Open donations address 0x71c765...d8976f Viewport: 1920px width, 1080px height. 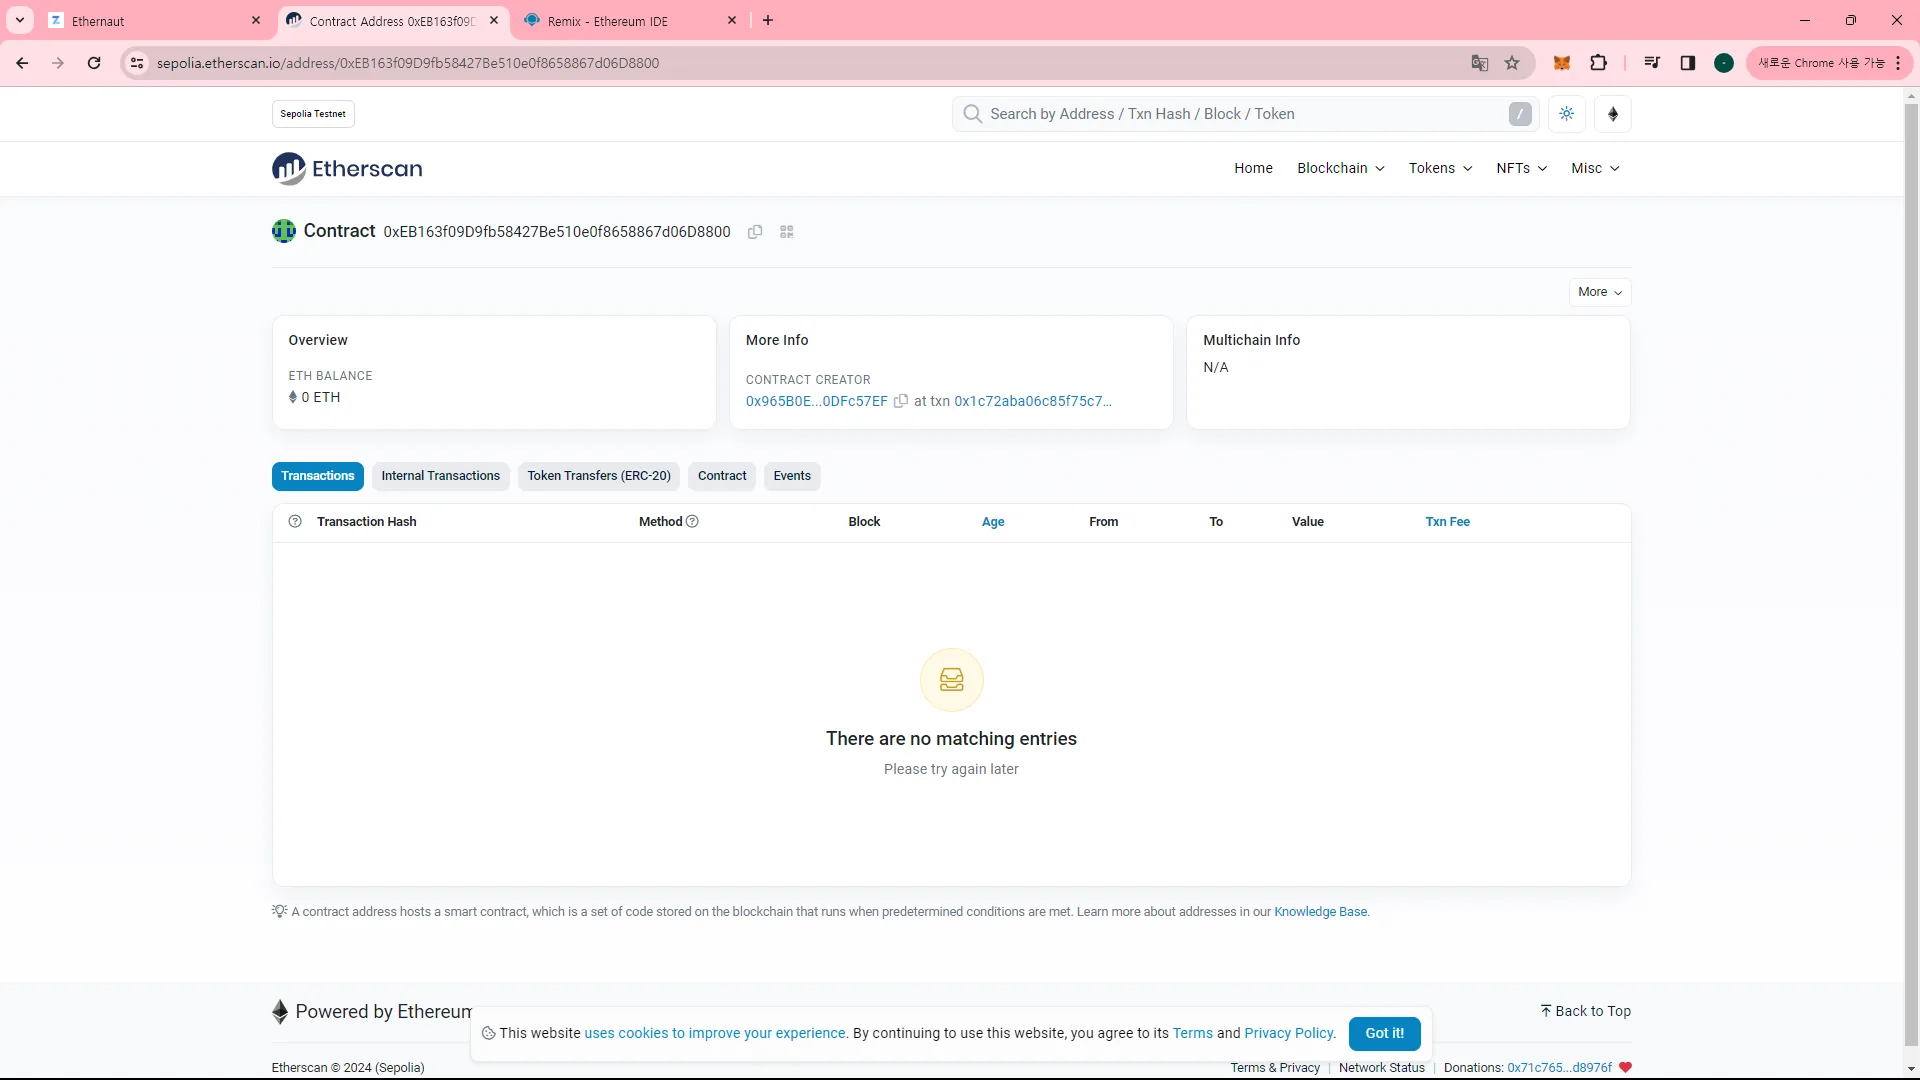[1559, 1068]
